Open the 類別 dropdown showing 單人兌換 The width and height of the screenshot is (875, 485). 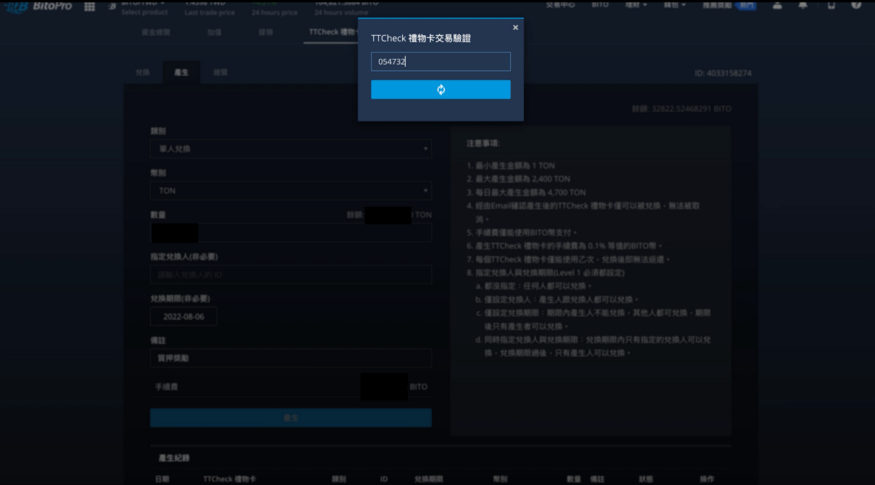[291, 149]
